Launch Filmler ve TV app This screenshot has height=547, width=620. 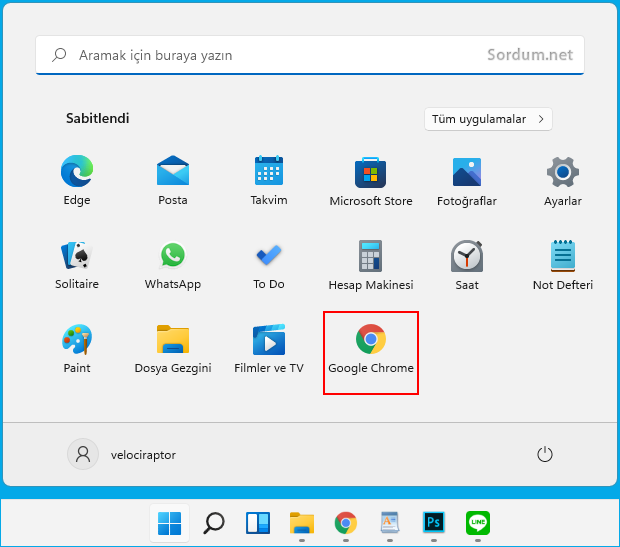click(269, 349)
